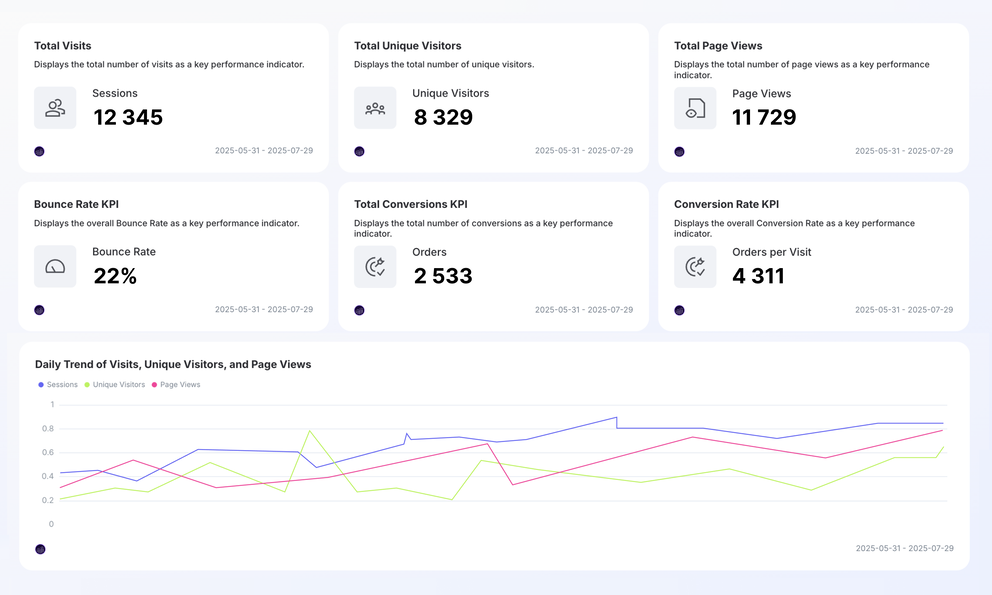This screenshot has height=595, width=992.
Task: Click the Sessions person icon on Total Visits card
Action: [x=55, y=107]
